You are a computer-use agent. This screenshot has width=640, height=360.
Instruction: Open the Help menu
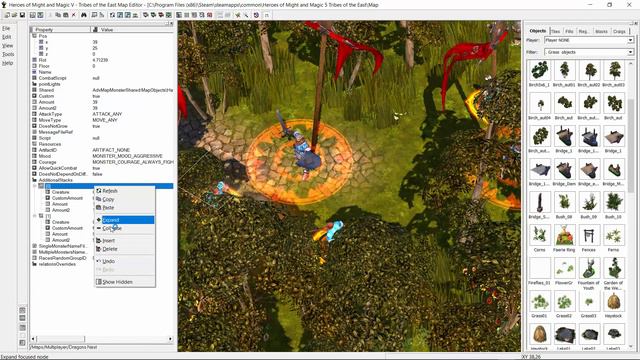(8, 63)
